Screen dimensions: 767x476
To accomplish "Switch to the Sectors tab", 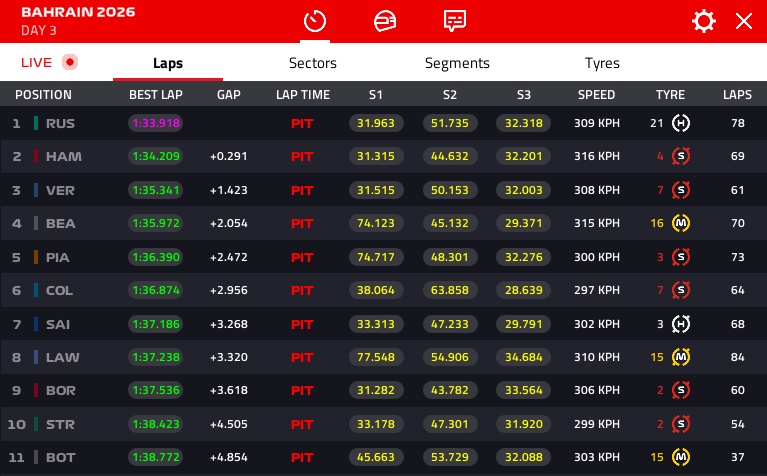I will coord(312,63).
